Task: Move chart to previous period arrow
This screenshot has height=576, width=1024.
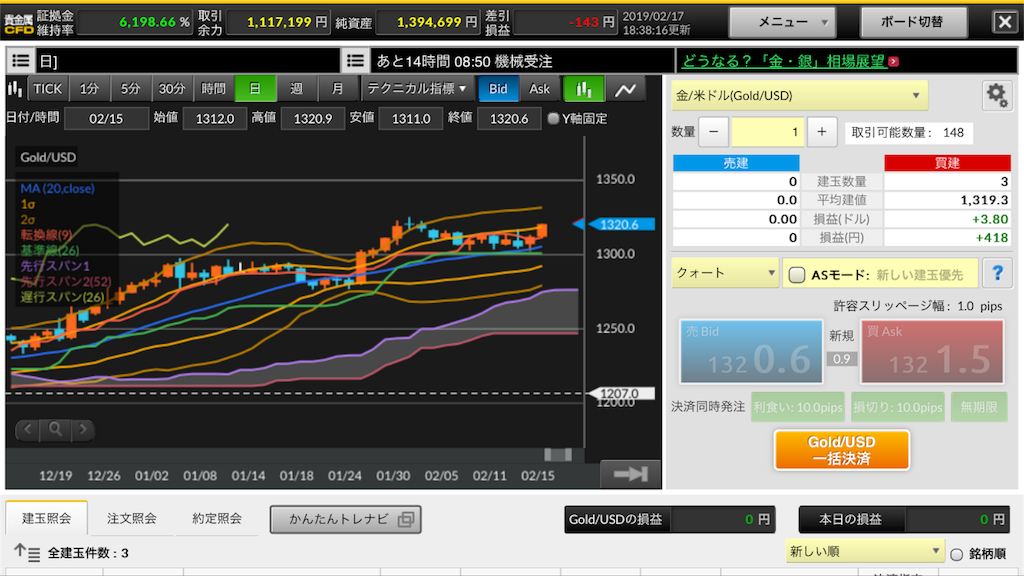Action: 27,429
